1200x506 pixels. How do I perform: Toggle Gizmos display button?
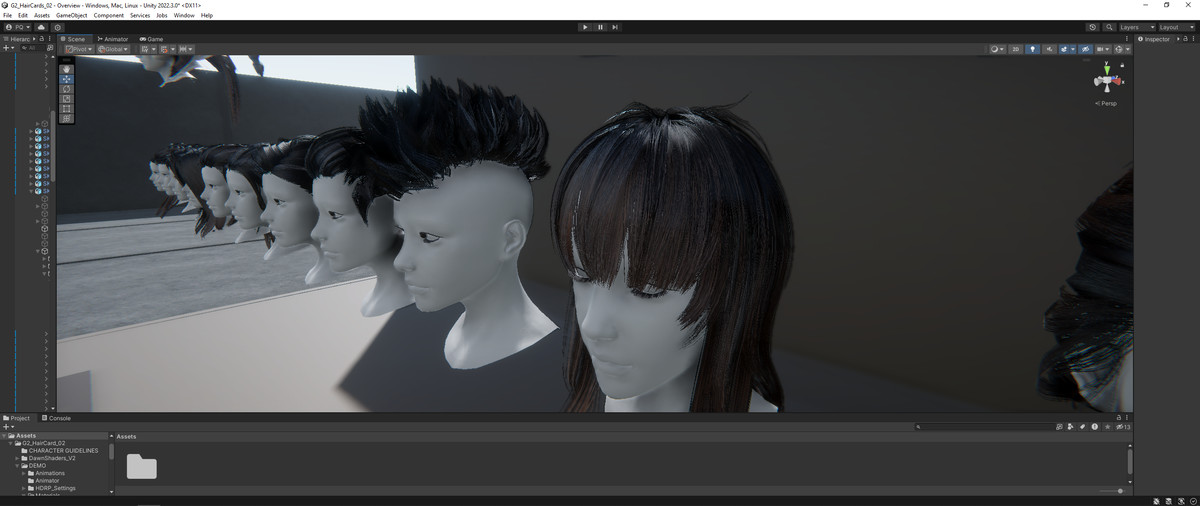click(1118, 49)
